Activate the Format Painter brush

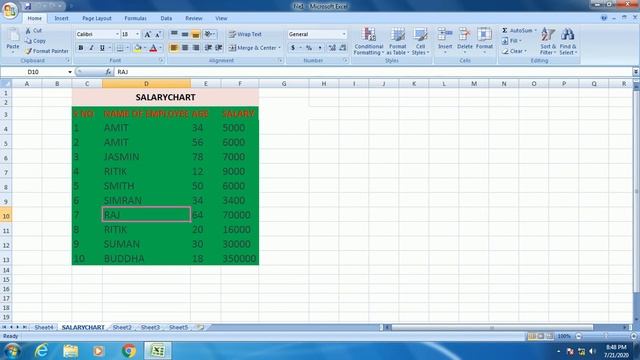click(x=47, y=51)
